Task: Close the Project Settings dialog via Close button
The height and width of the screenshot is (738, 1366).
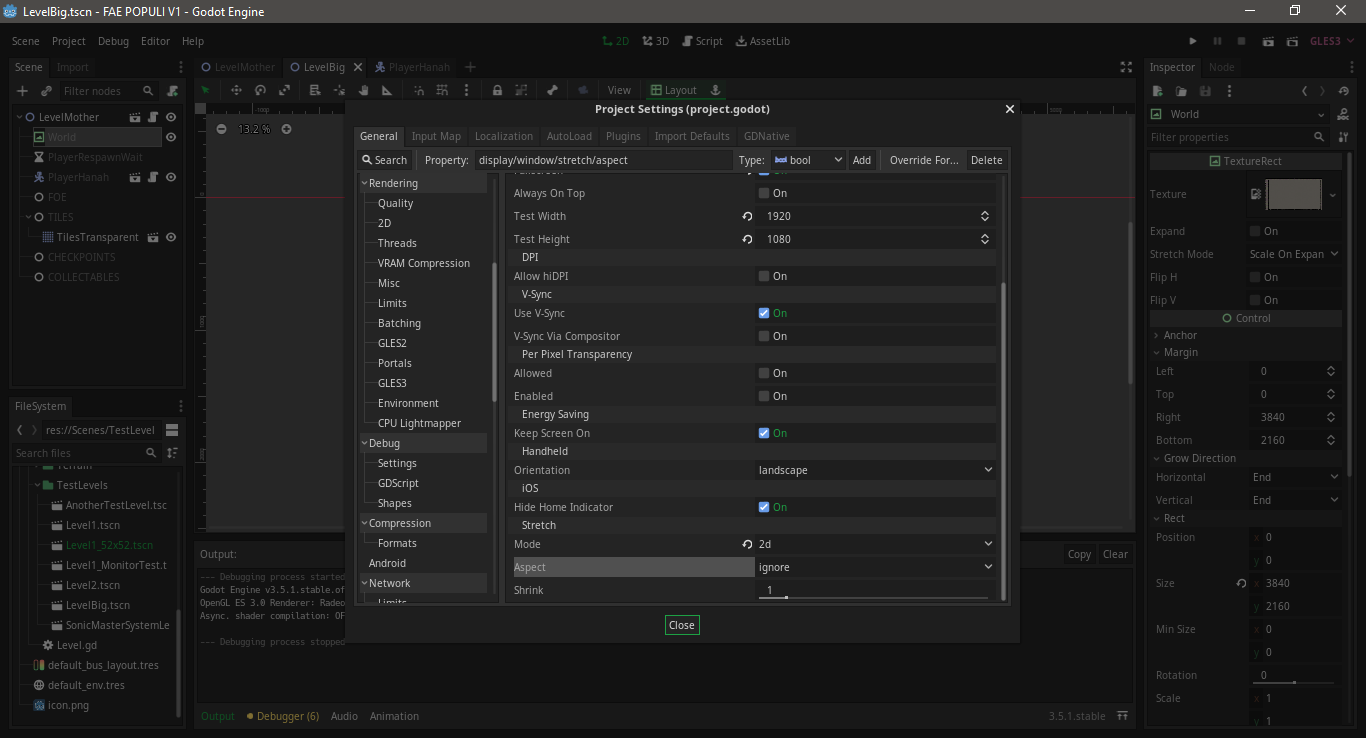Action: pyautogui.click(x=682, y=625)
